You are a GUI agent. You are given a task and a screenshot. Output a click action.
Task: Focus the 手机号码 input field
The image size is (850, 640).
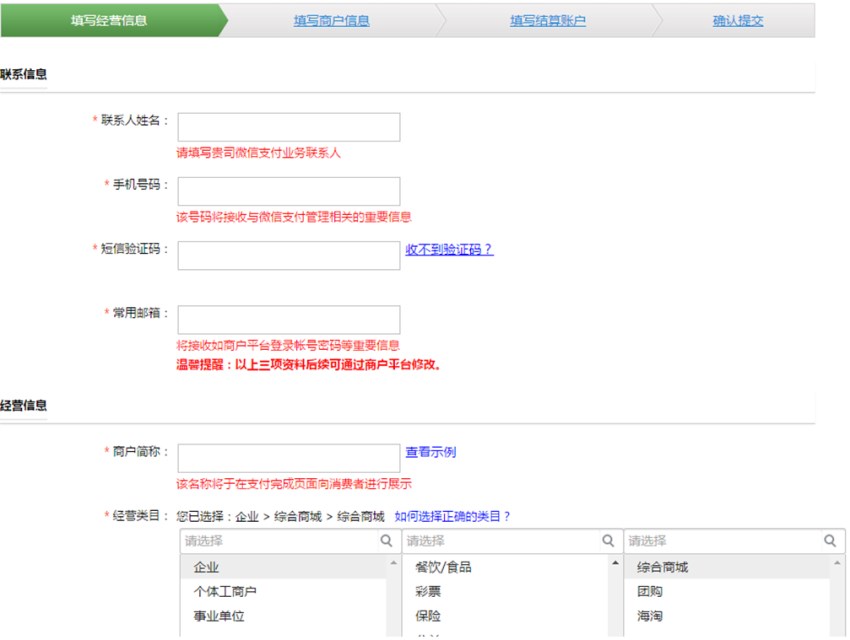[x=289, y=191]
